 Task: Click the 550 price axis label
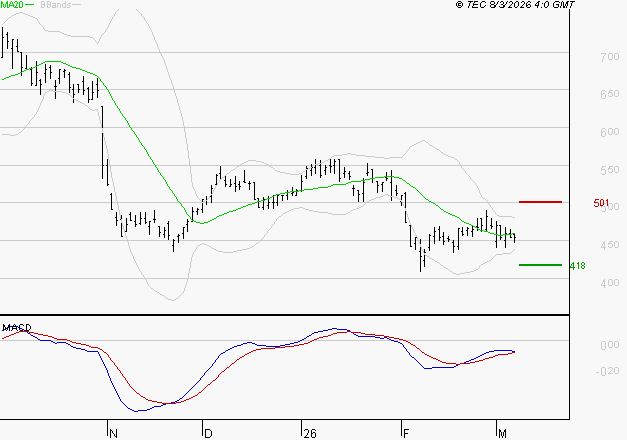[609, 170]
